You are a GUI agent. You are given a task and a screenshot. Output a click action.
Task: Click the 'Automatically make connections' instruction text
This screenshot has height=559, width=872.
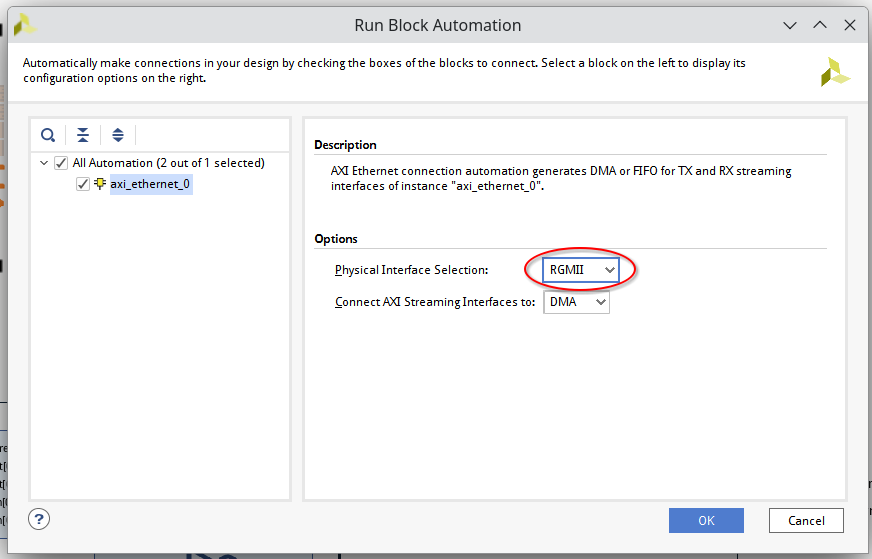click(x=384, y=70)
